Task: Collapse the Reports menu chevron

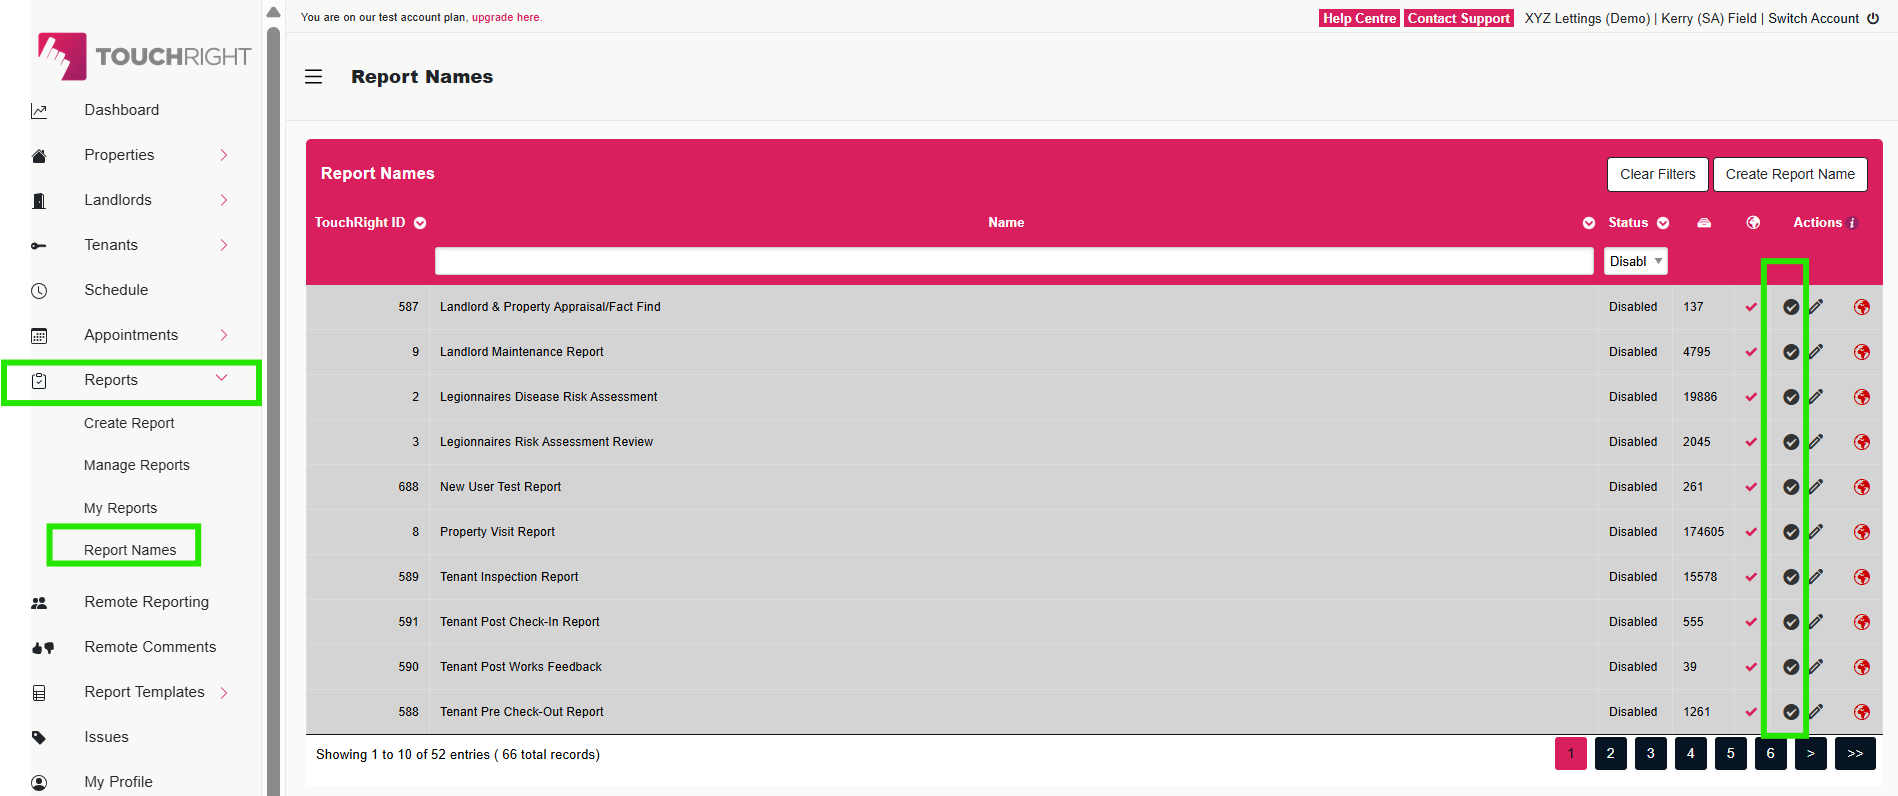Action: point(222,378)
